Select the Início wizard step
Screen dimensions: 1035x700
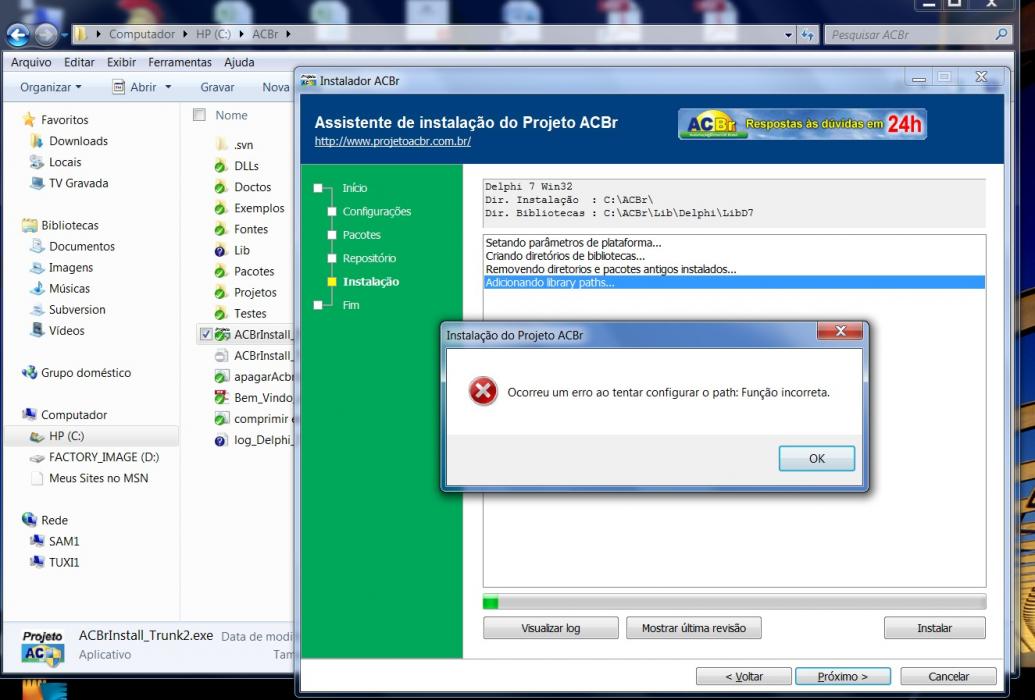[x=354, y=188]
